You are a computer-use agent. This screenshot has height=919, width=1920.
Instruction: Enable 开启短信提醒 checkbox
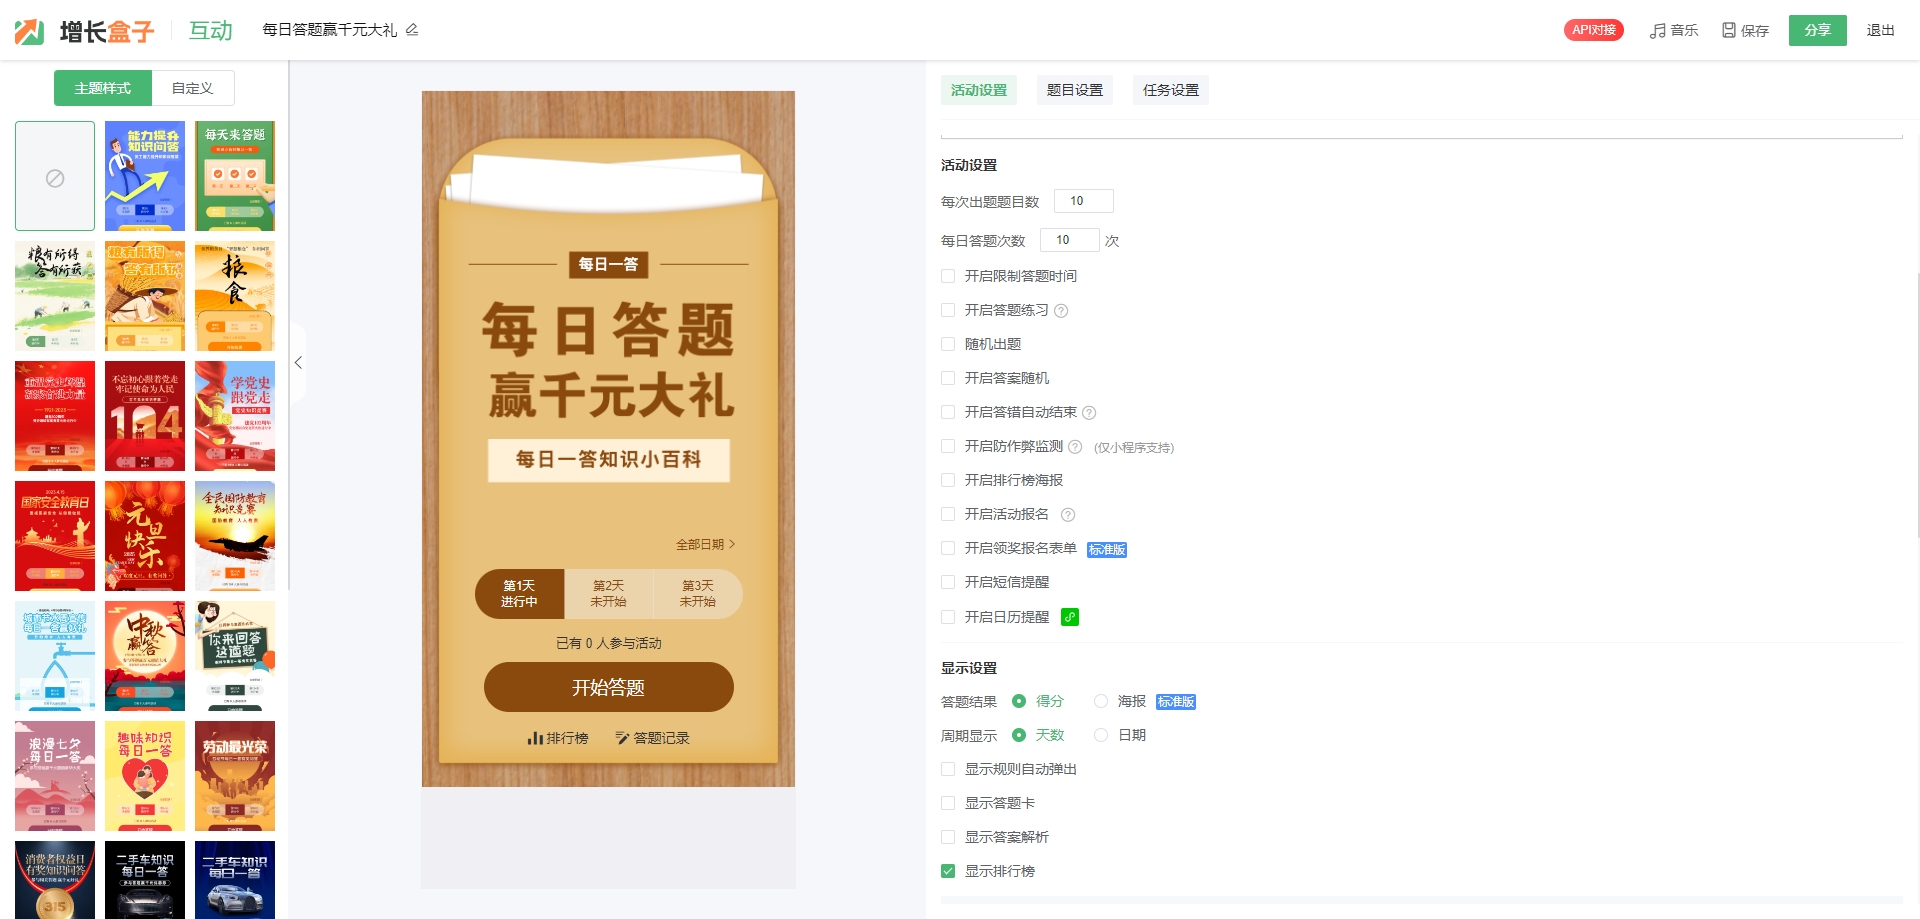pyautogui.click(x=948, y=582)
